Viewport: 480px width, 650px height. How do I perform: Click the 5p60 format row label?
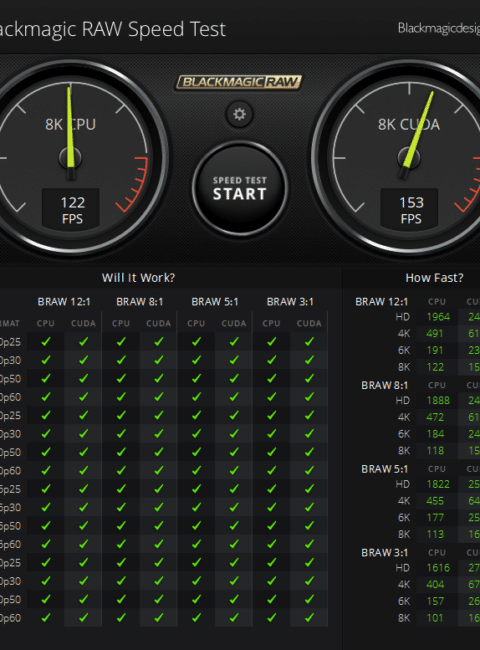tap(10, 544)
